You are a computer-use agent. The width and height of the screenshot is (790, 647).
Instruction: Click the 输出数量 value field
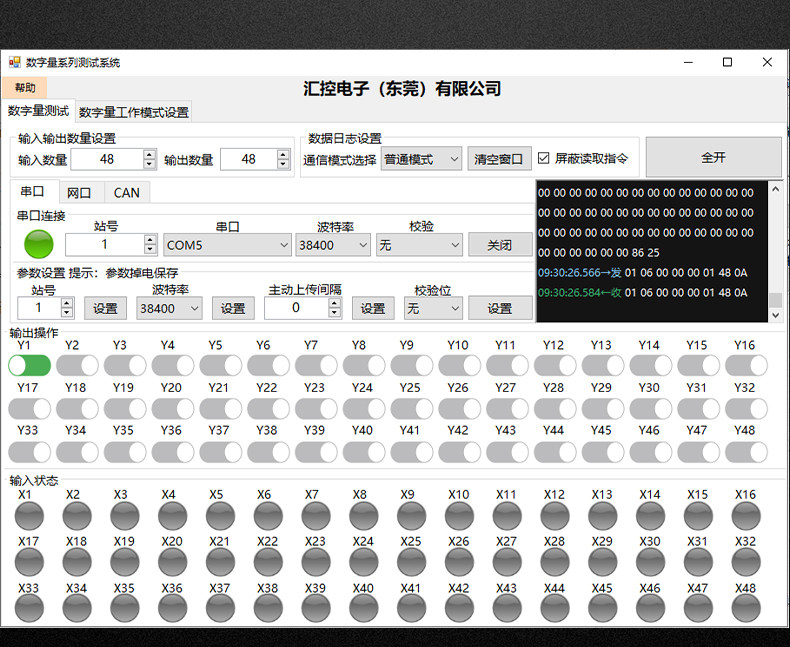(249, 159)
